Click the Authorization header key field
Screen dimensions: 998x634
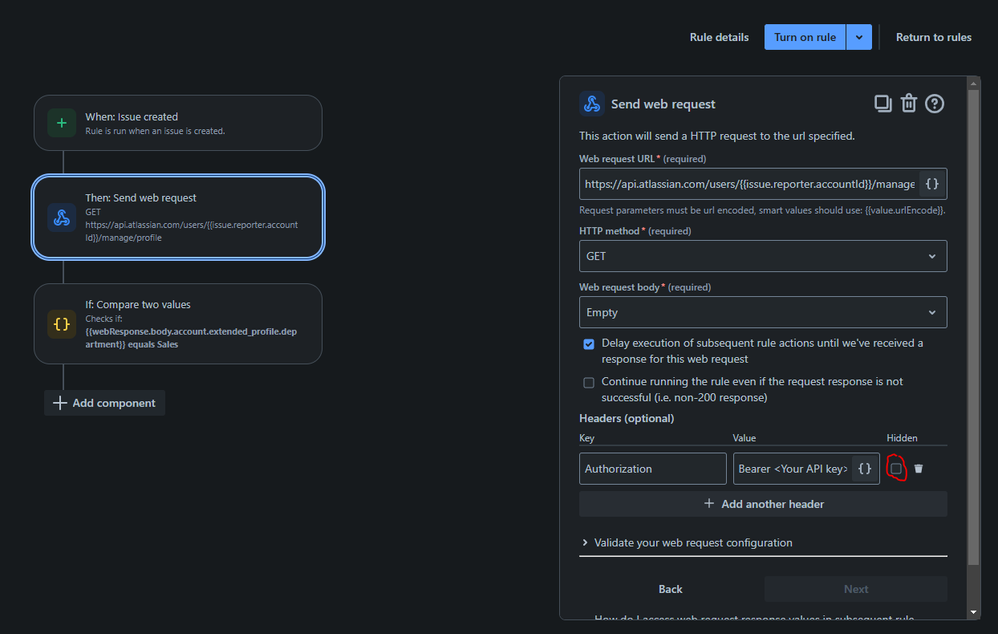[652, 468]
